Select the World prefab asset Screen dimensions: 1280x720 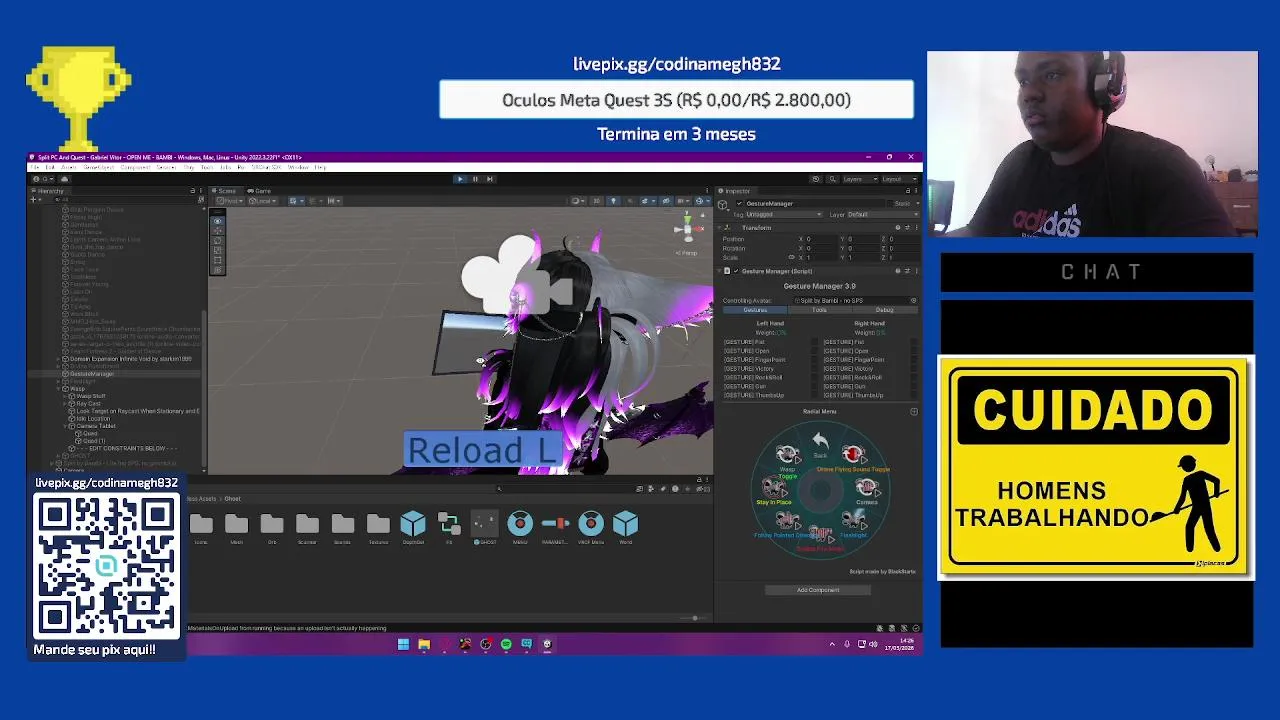click(625, 527)
